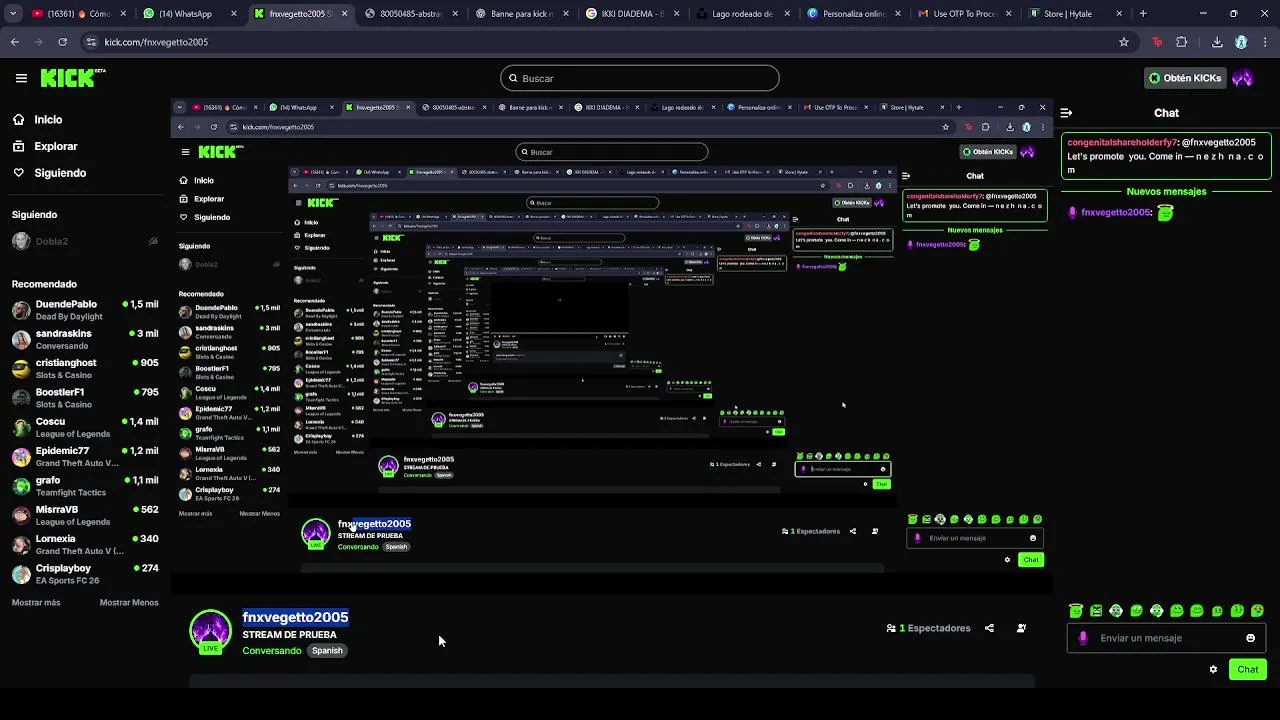
Task: Open the followed channel Dobla2
Action: [84, 241]
